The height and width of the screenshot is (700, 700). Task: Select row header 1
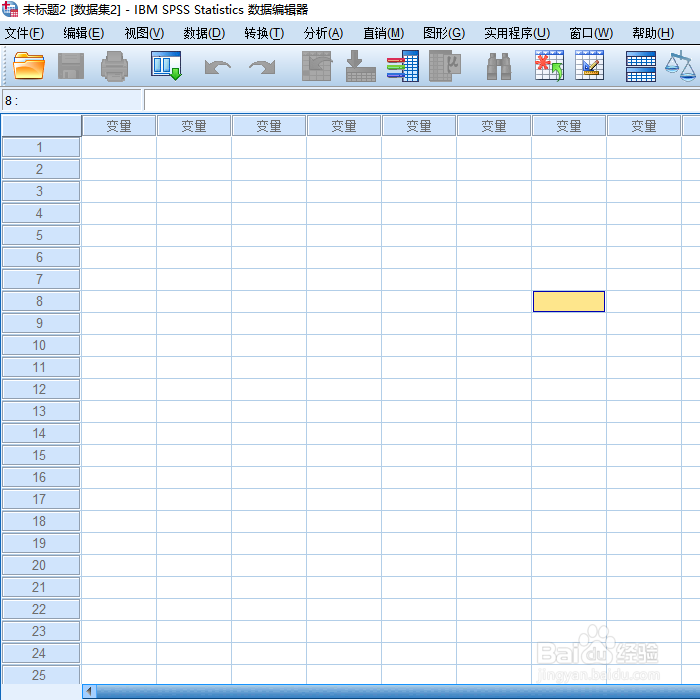point(41,147)
